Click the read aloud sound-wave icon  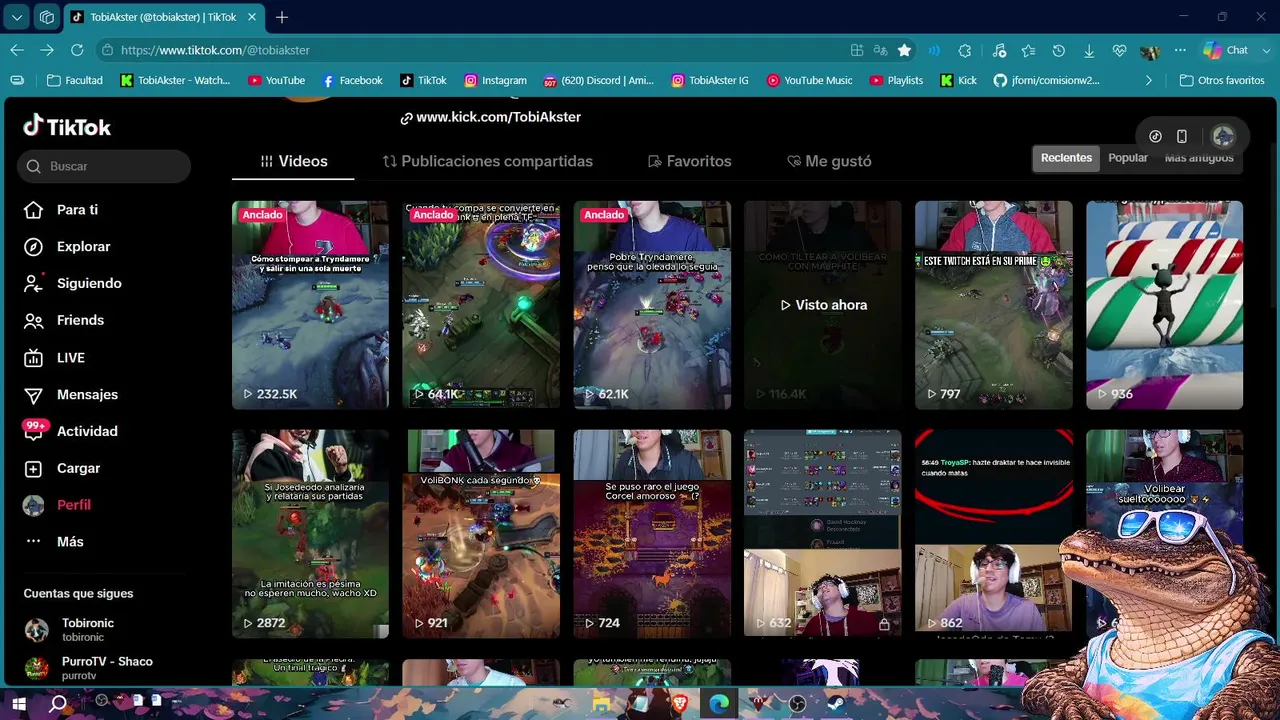934,50
